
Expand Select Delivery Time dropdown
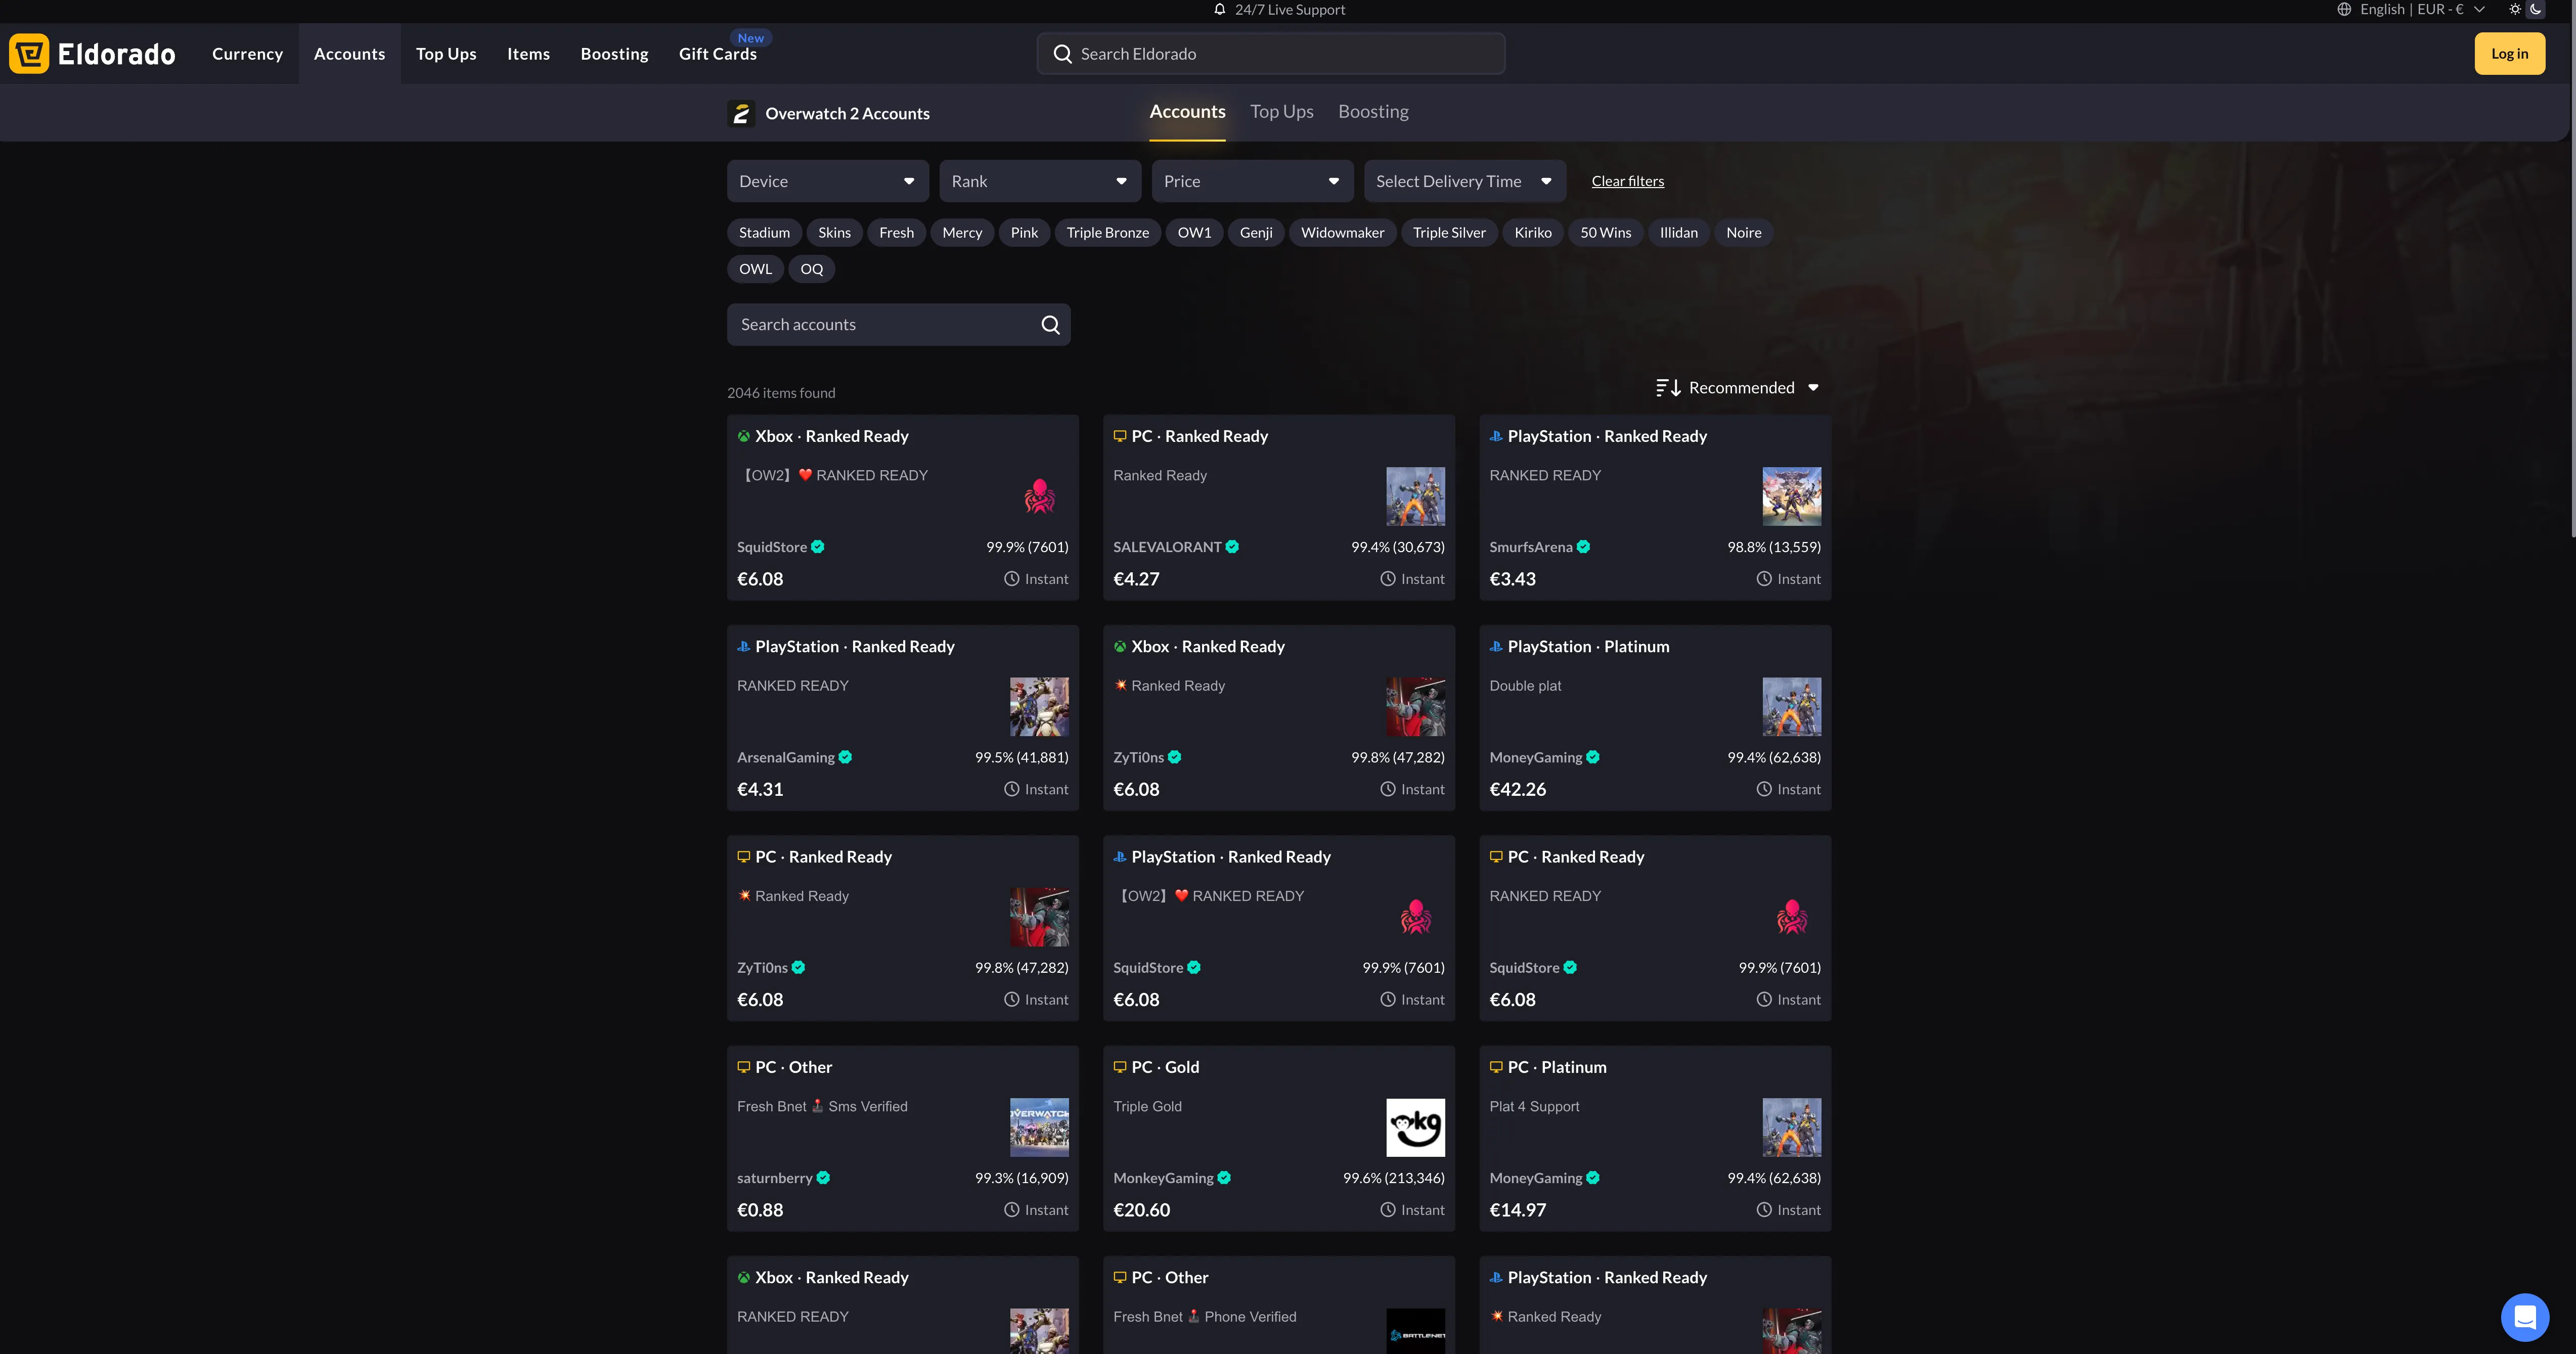(x=1464, y=181)
